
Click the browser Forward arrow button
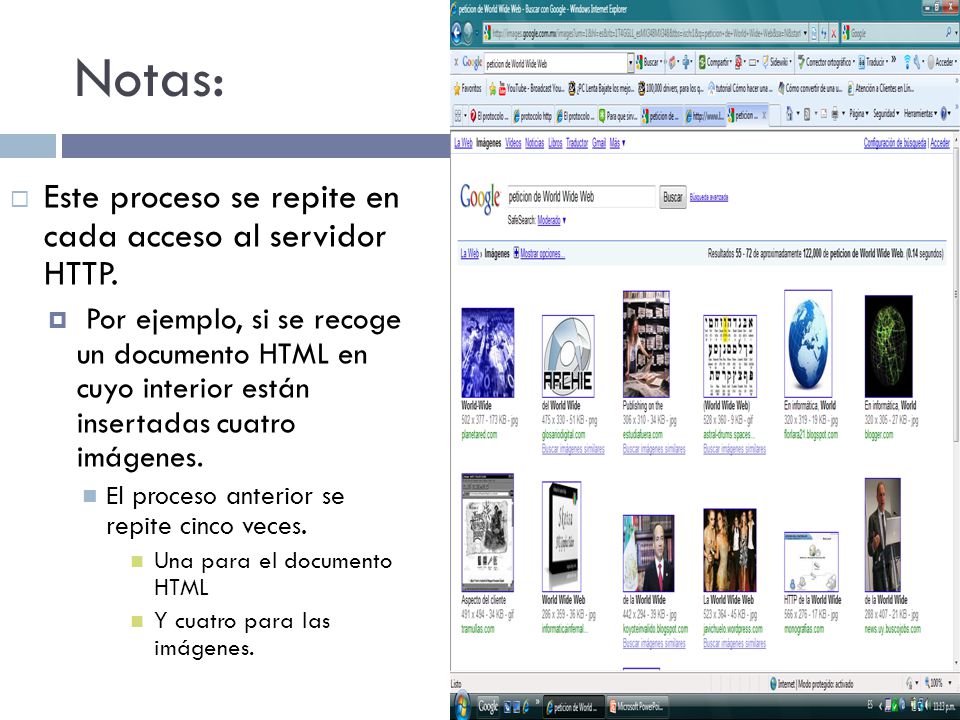(468, 33)
